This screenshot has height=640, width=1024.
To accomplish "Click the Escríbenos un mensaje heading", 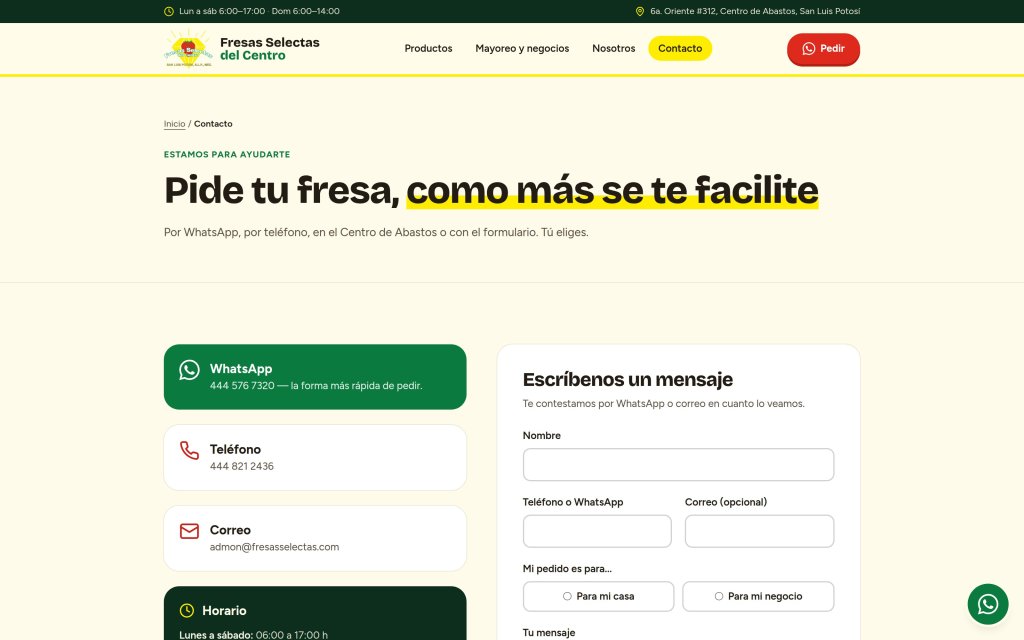I will [x=628, y=379].
